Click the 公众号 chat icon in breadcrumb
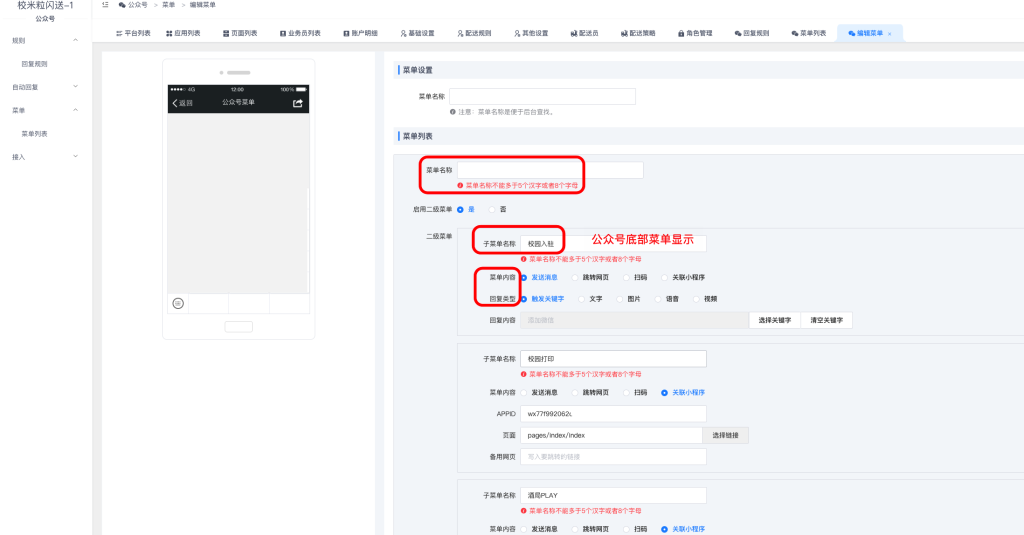1024x535 pixels. click(x=122, y=5)
